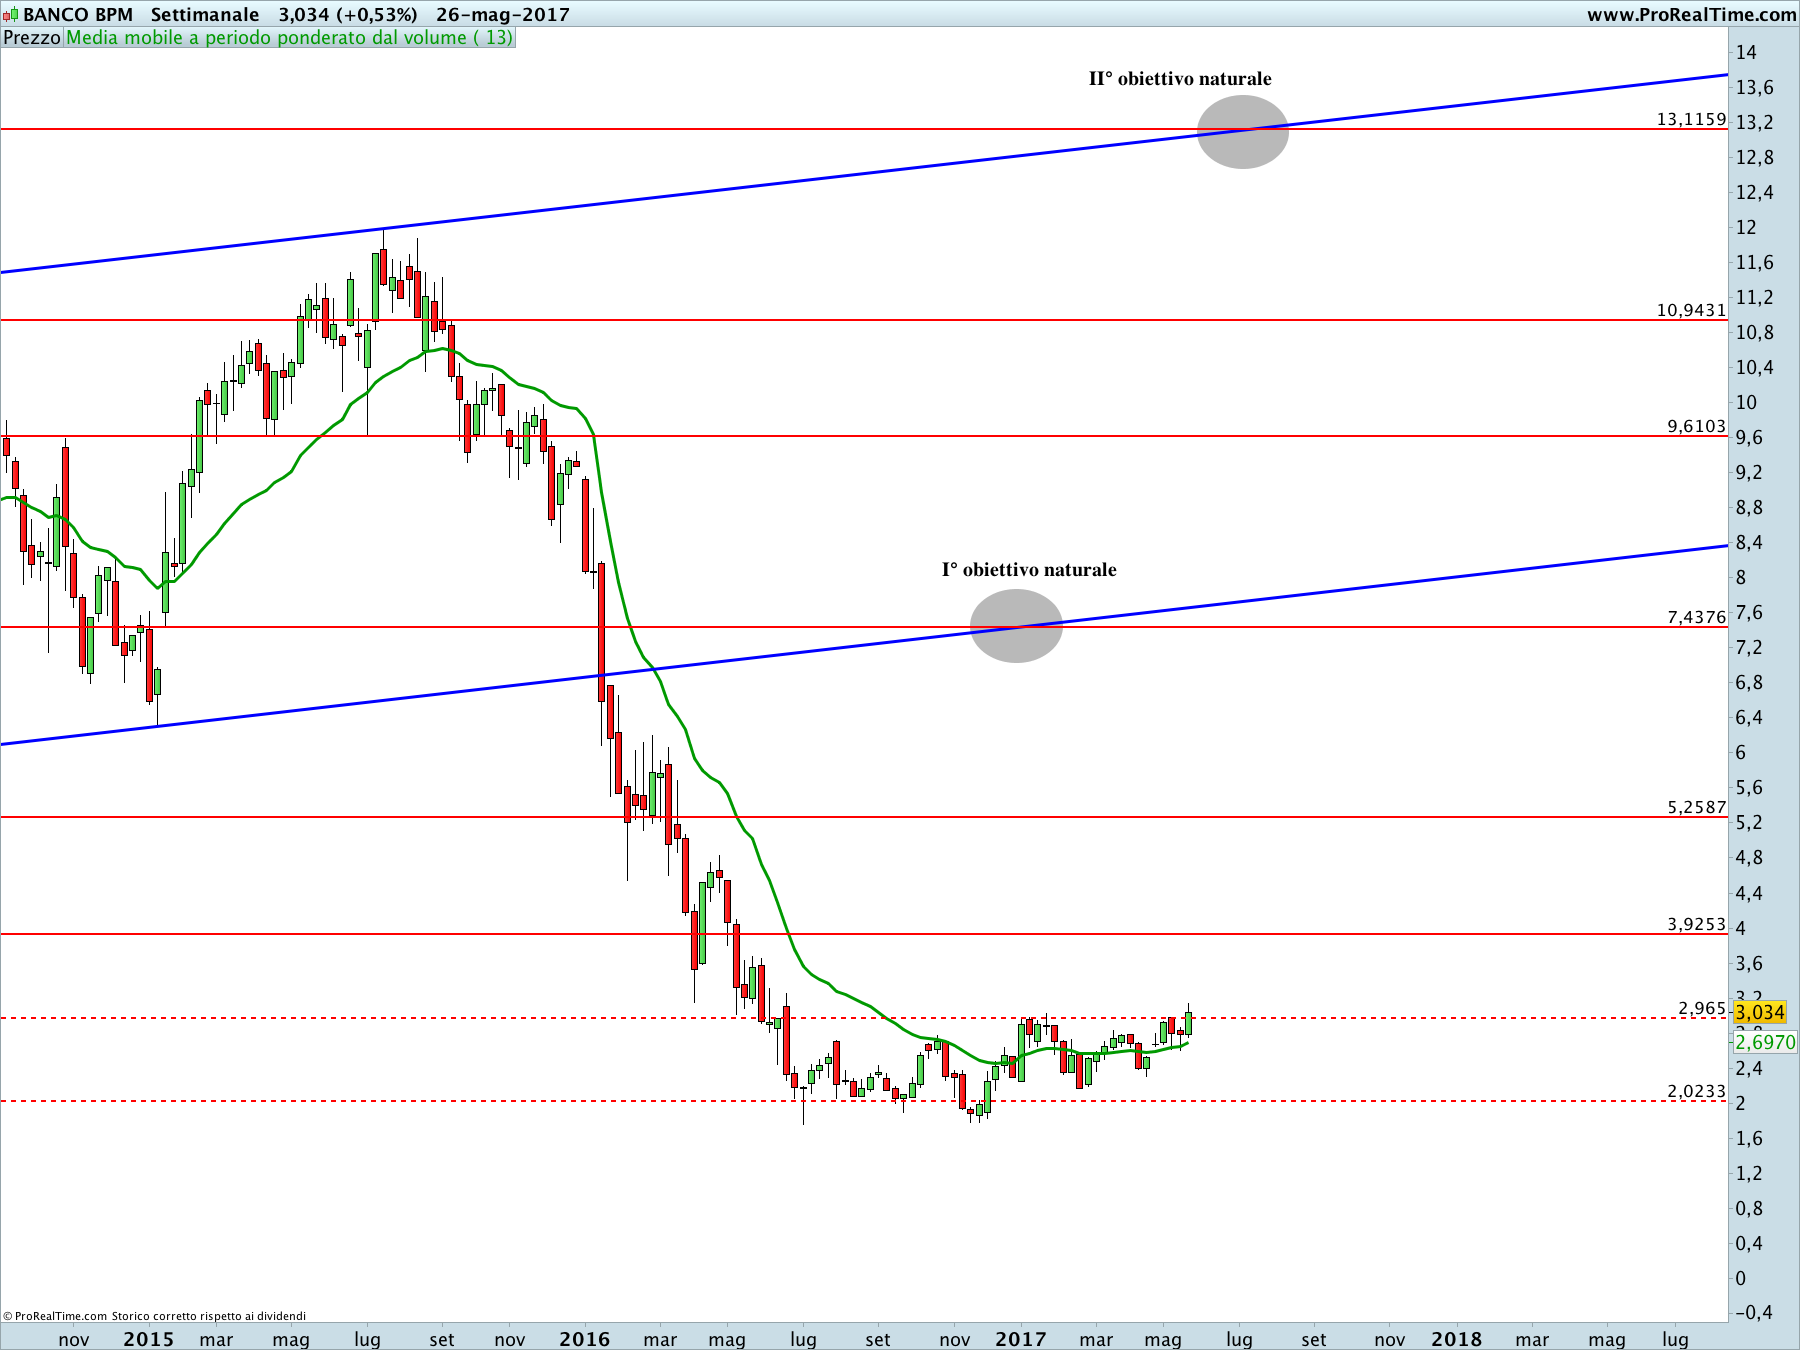This screenshot has width=1800, height=1350.
Task: Click the candlestick icon beside BANCO BPM
Action: point(10,15)
